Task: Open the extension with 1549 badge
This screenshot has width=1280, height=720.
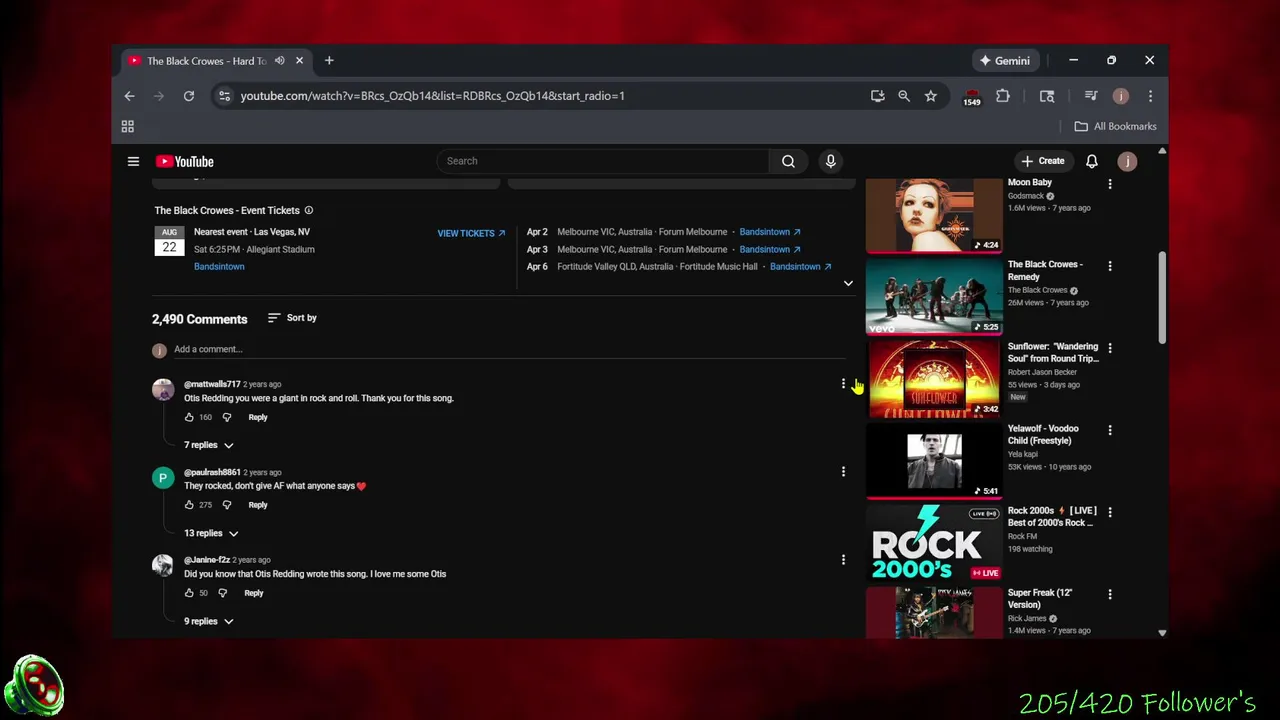Action: tap(972, 97)
